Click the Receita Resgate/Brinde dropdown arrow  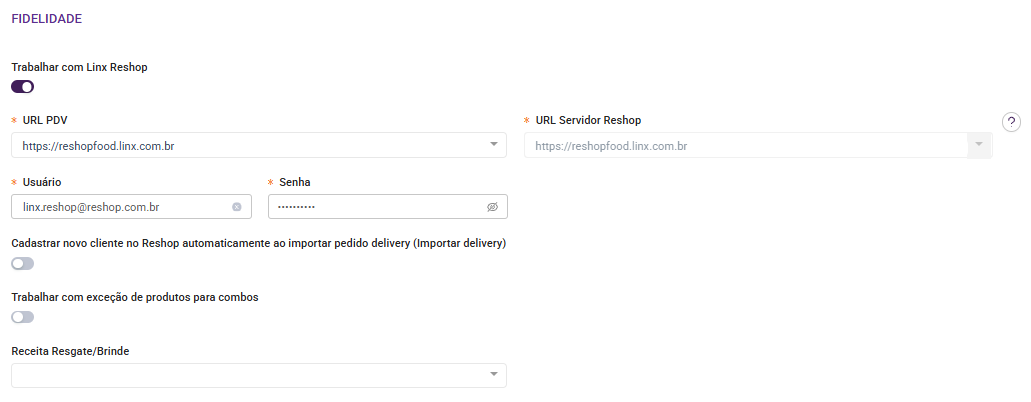click(494, 375)
